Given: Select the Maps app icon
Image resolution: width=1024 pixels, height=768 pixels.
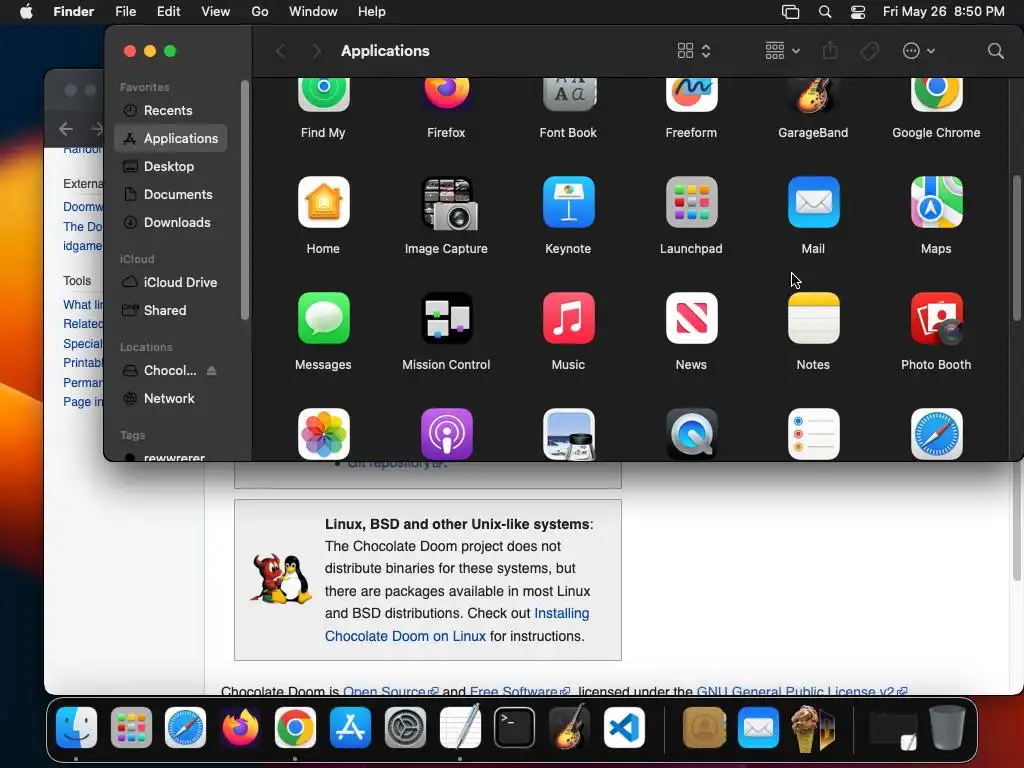Looking at the screenshot, I should pos(936,202).
